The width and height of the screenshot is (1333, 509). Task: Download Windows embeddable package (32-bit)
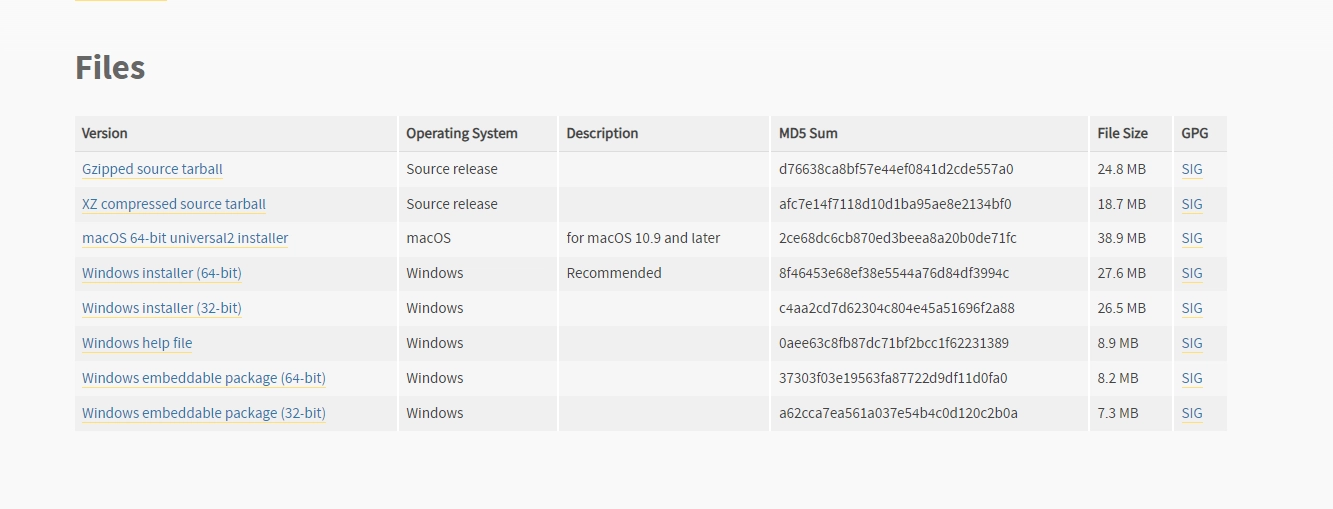point(204,413)
